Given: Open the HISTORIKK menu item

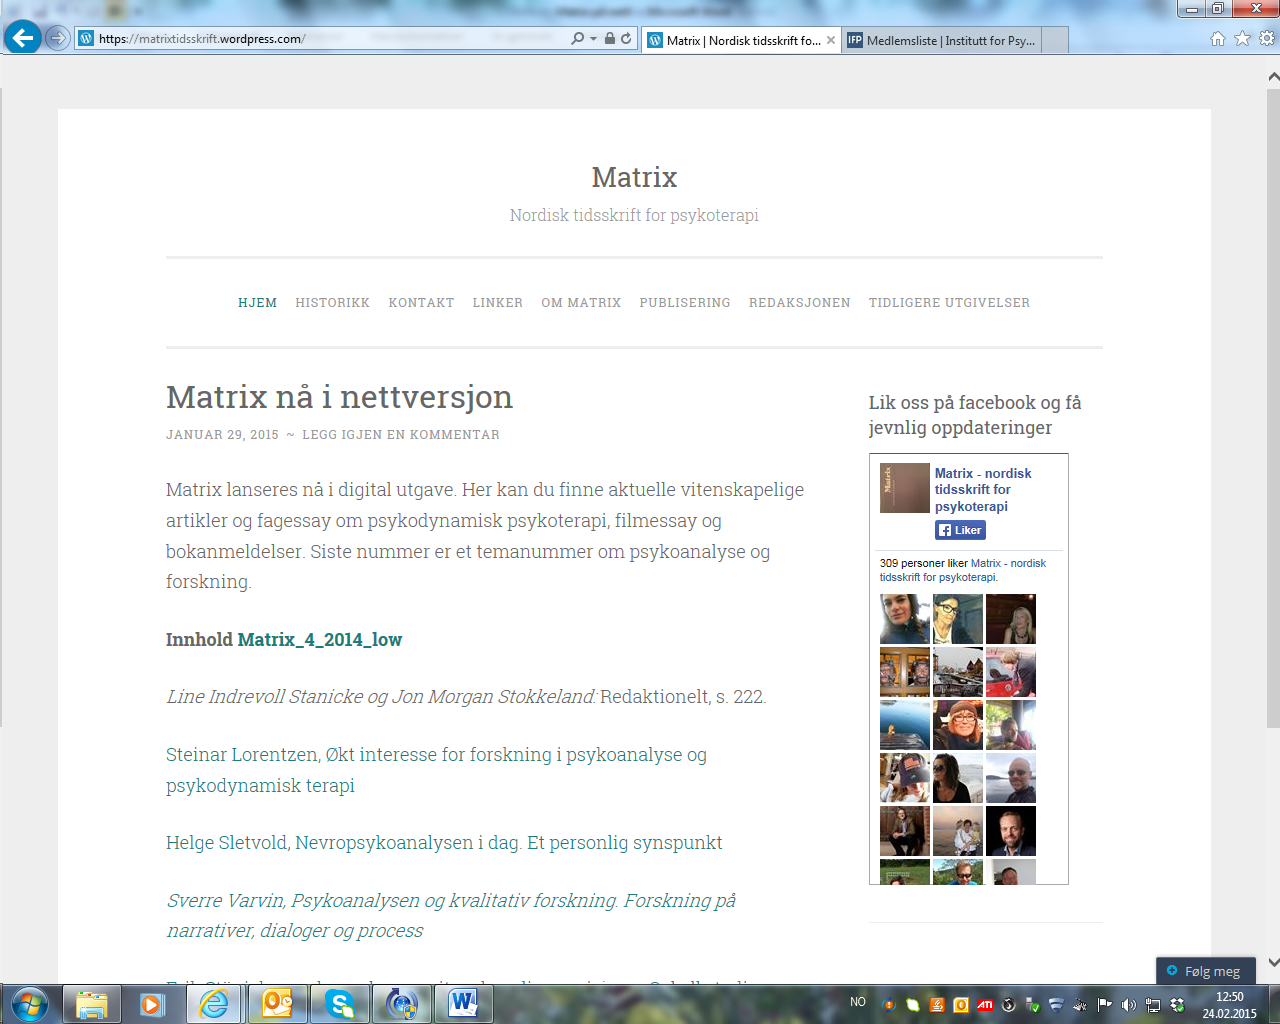Looking at the screenshot, I should (332, 303).
